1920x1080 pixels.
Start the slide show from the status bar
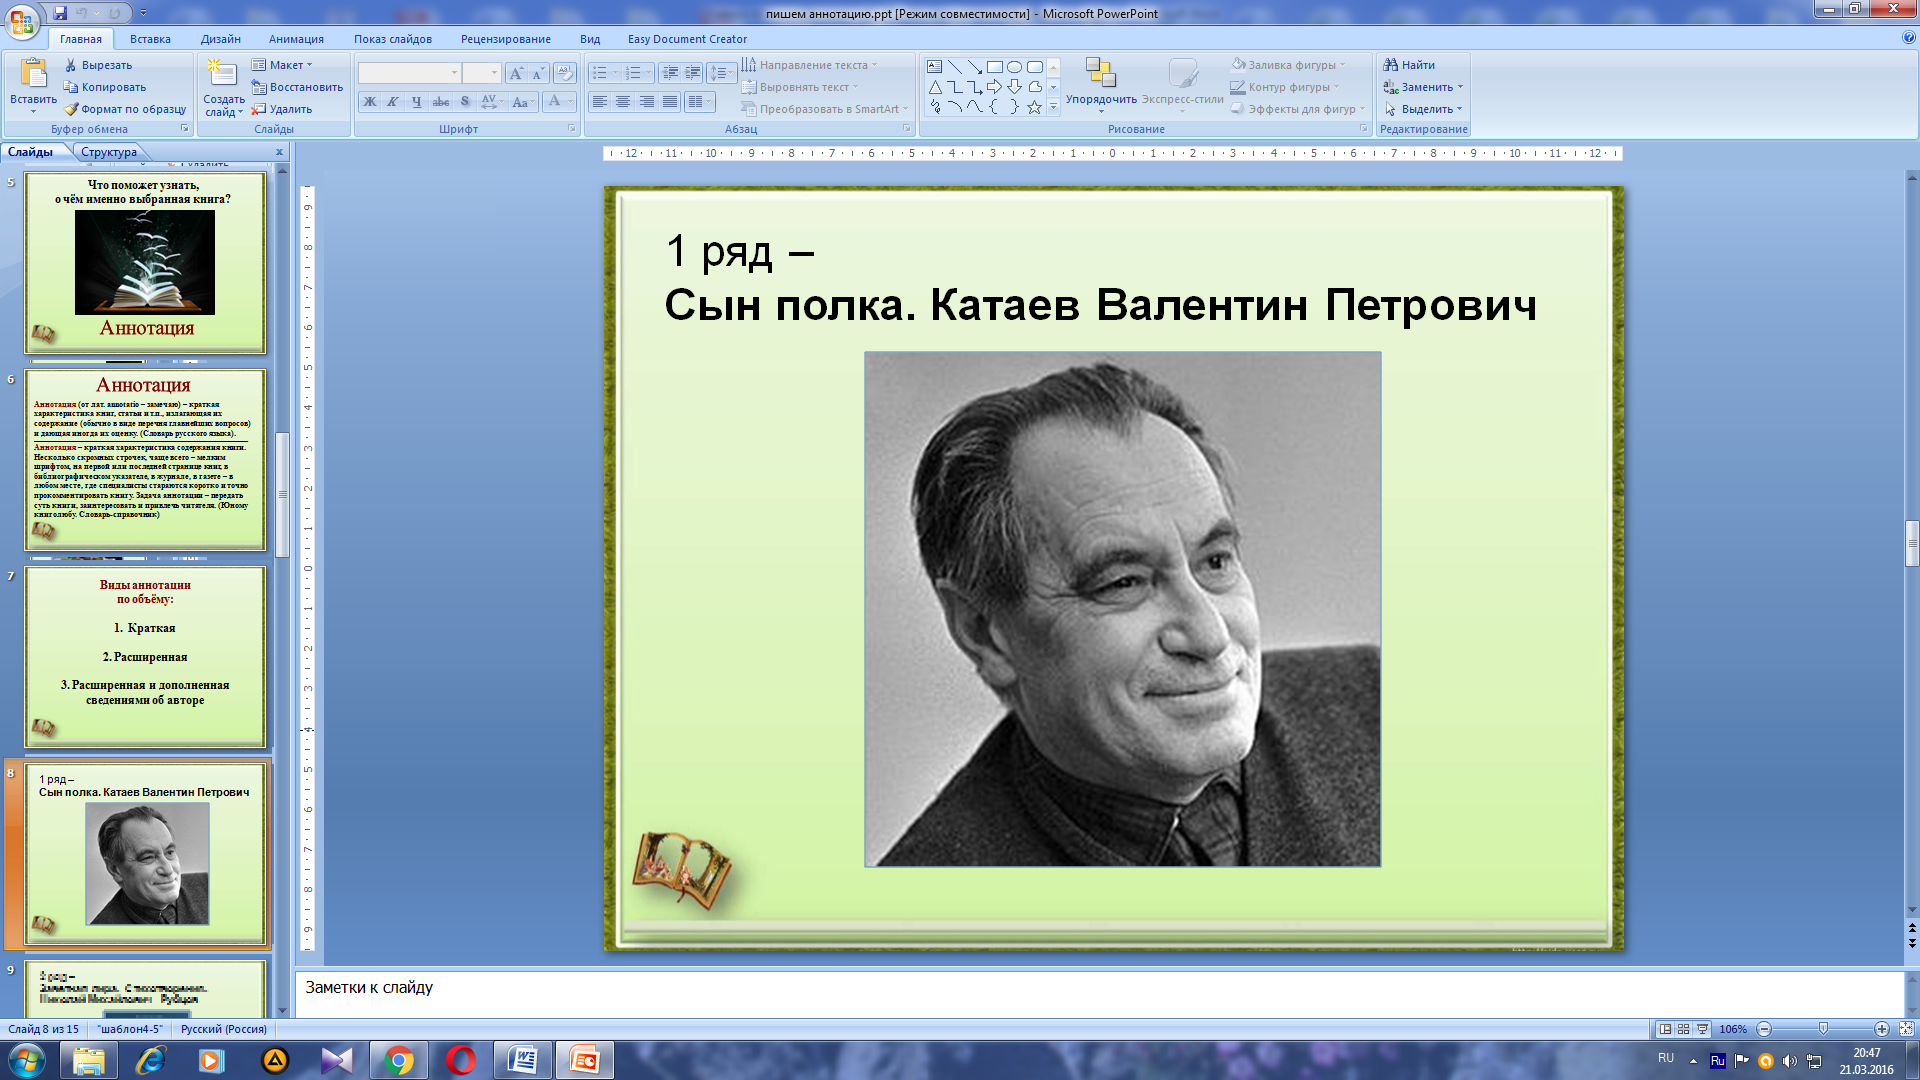coord(1703,1029)
